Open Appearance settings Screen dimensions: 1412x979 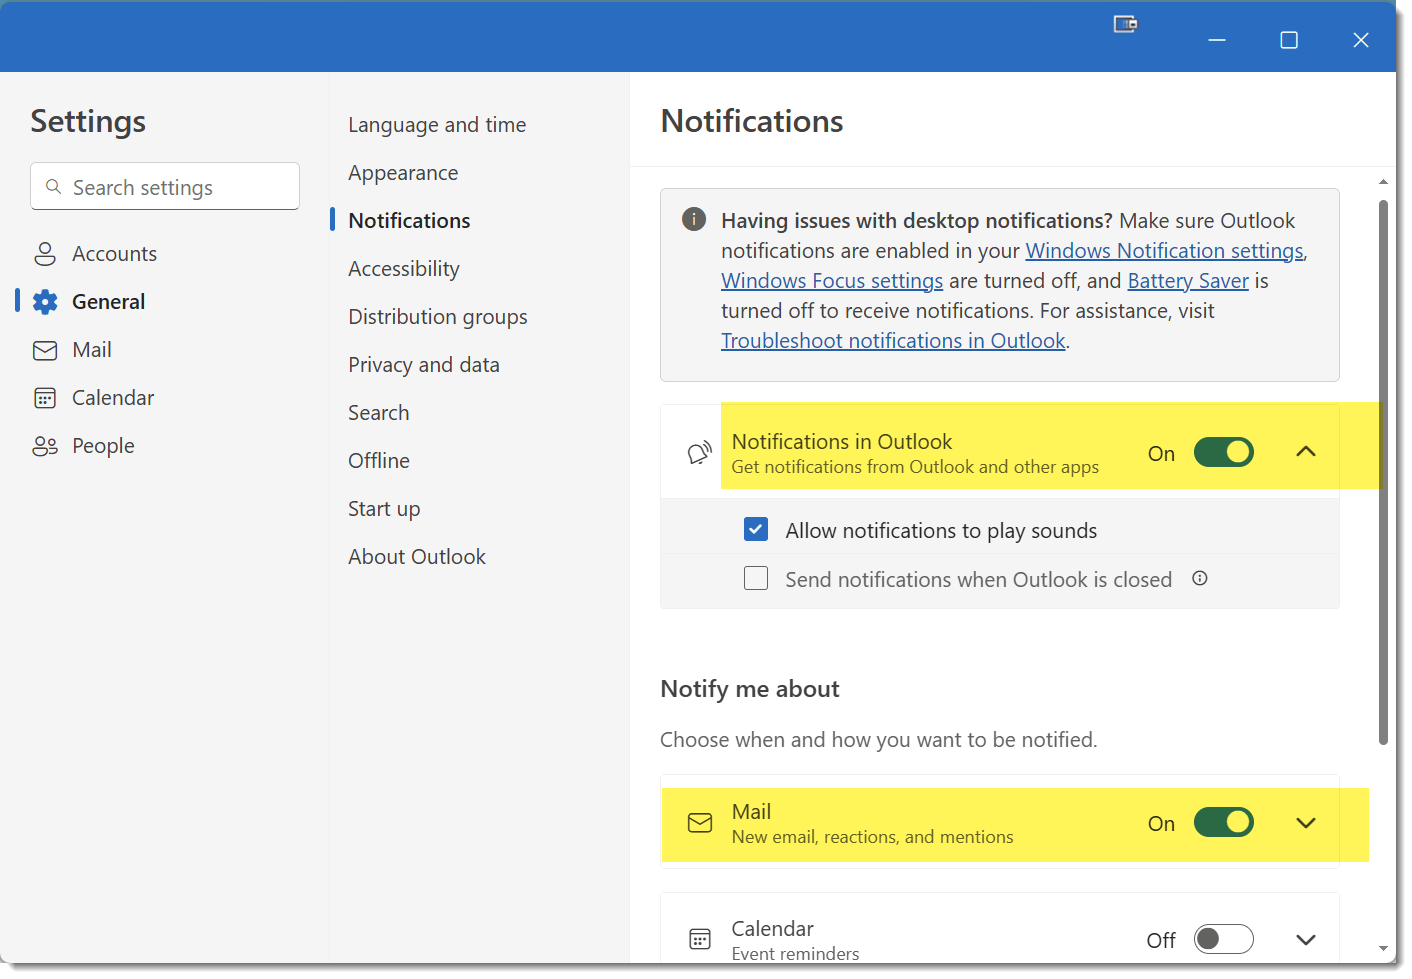point(403,173)
